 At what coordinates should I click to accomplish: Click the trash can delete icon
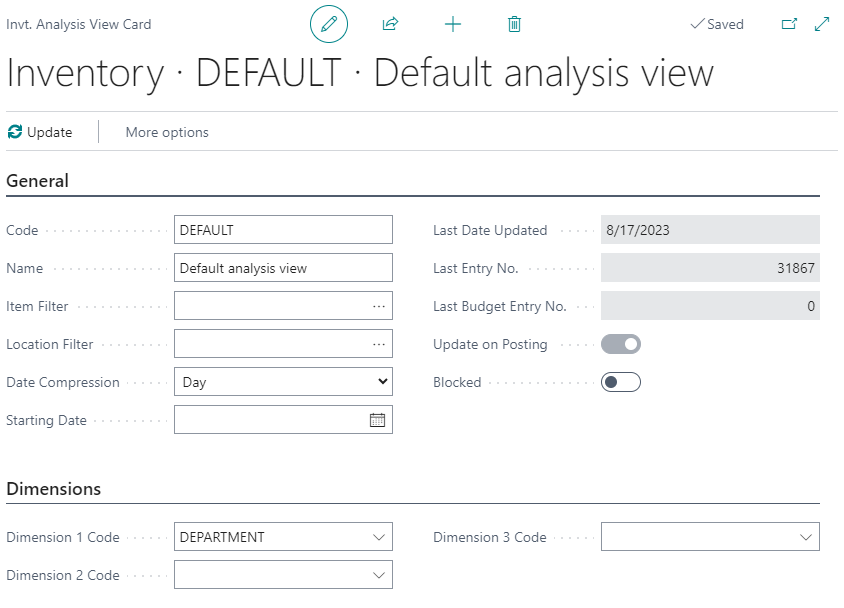(x=514, y=24)
